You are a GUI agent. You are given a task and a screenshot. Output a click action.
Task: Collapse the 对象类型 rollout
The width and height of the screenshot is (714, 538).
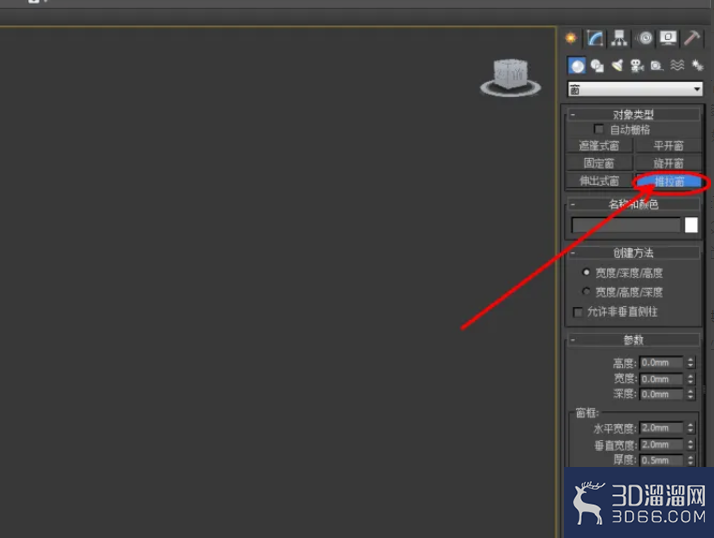coord(633,114)
